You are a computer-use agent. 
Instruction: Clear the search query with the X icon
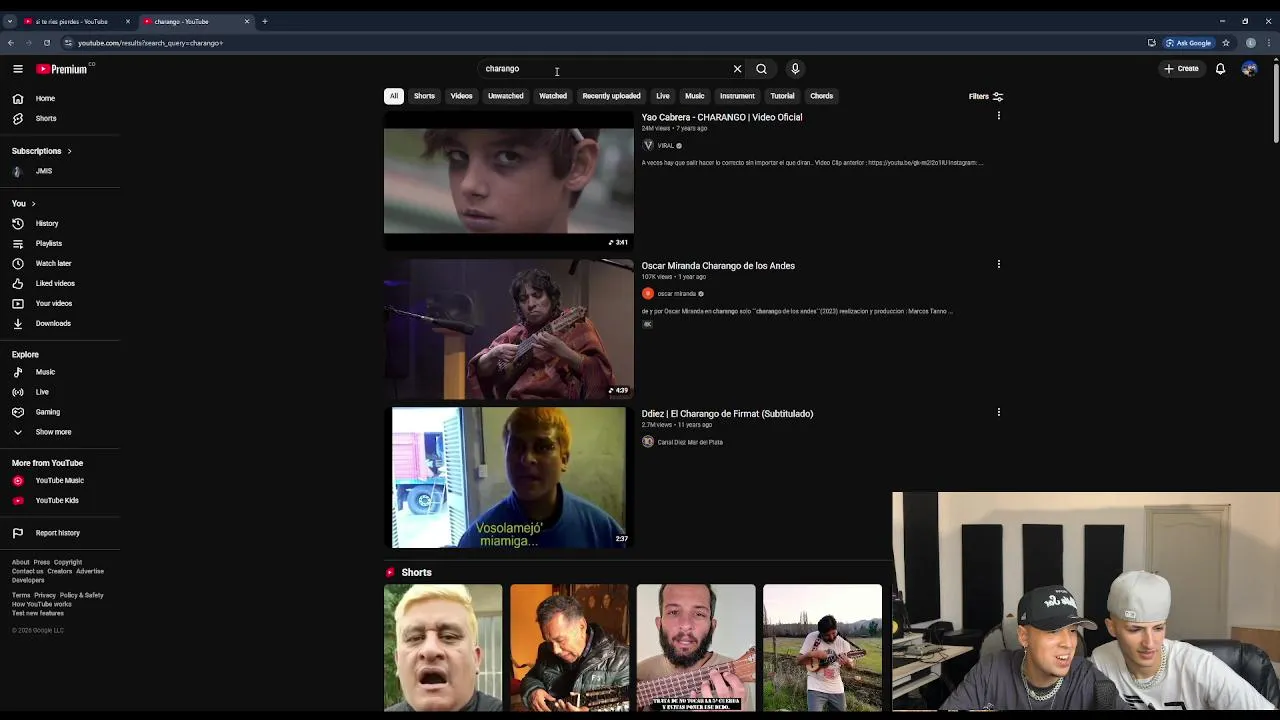coord(738,69)
